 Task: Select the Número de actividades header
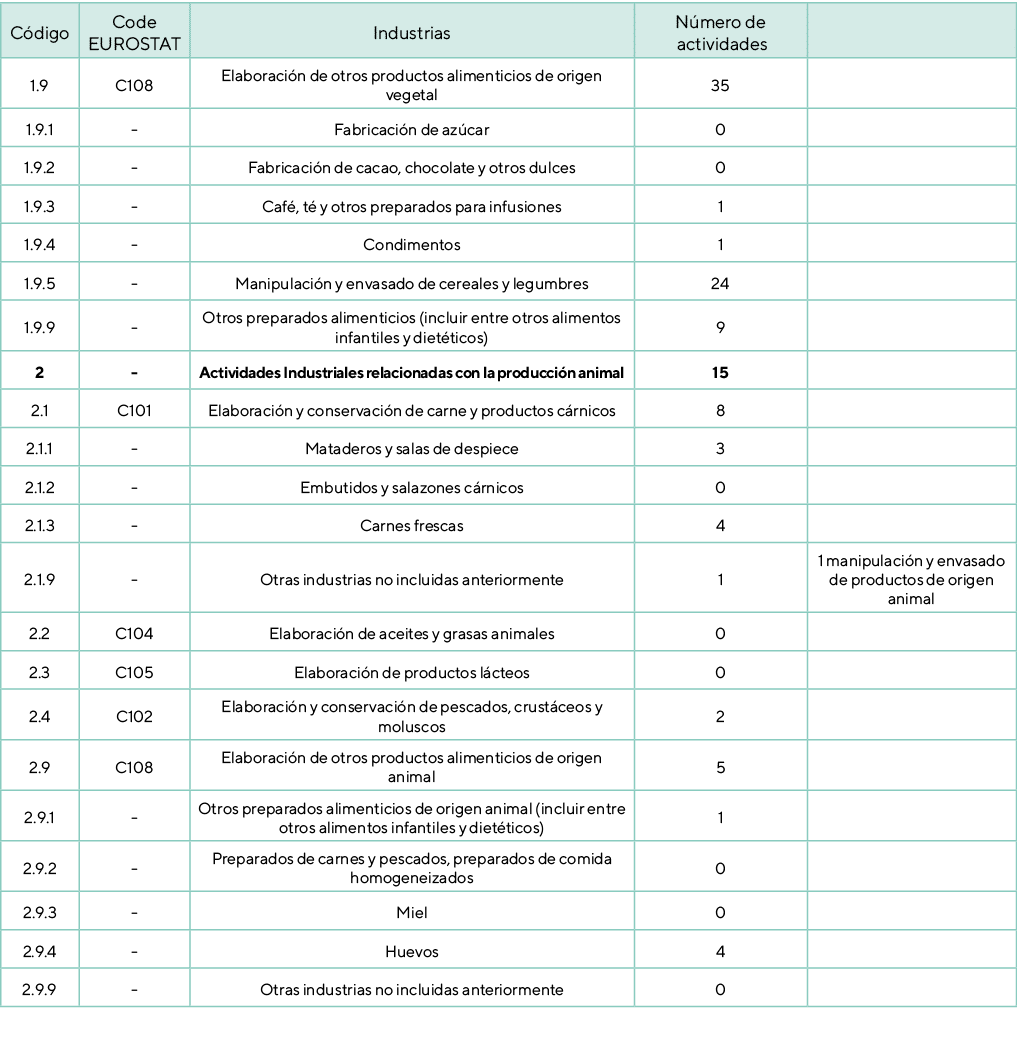719,33
